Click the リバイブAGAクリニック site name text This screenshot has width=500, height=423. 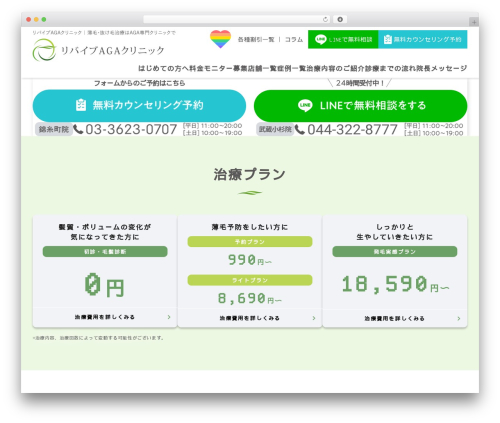click(x=113, y=51)
